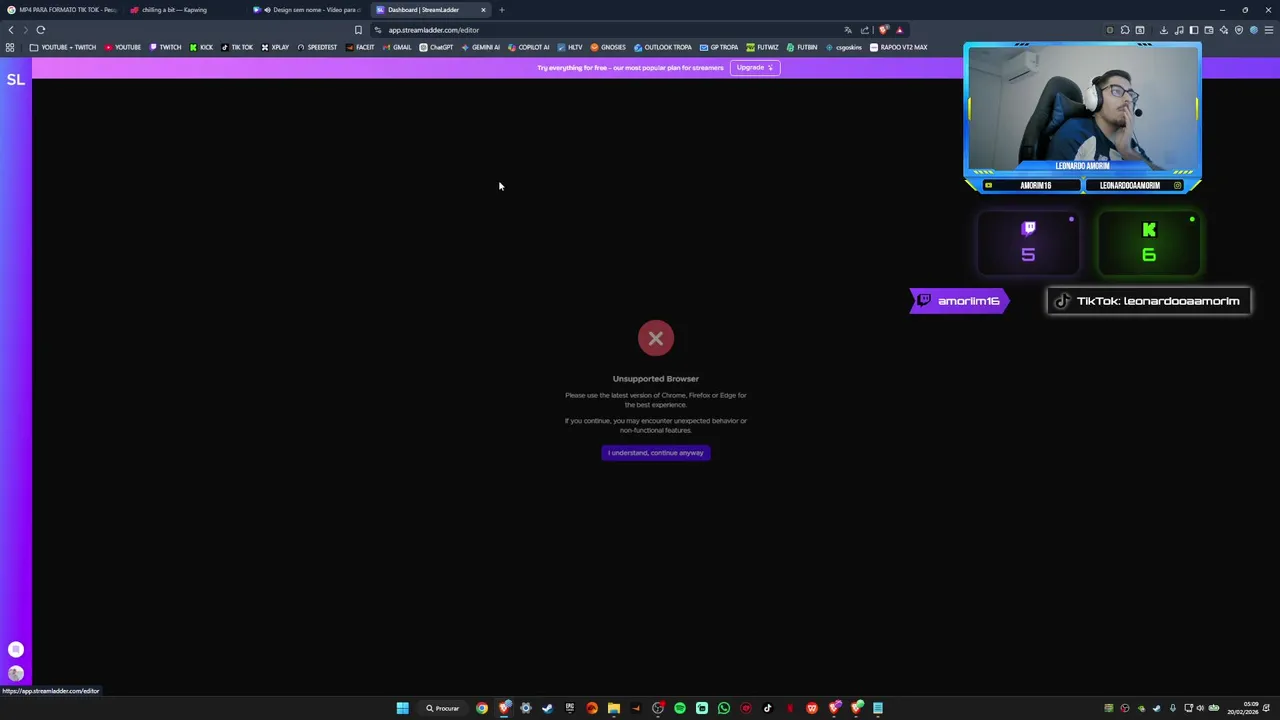Open the Brave VPN shield icon

[1239, 30]
